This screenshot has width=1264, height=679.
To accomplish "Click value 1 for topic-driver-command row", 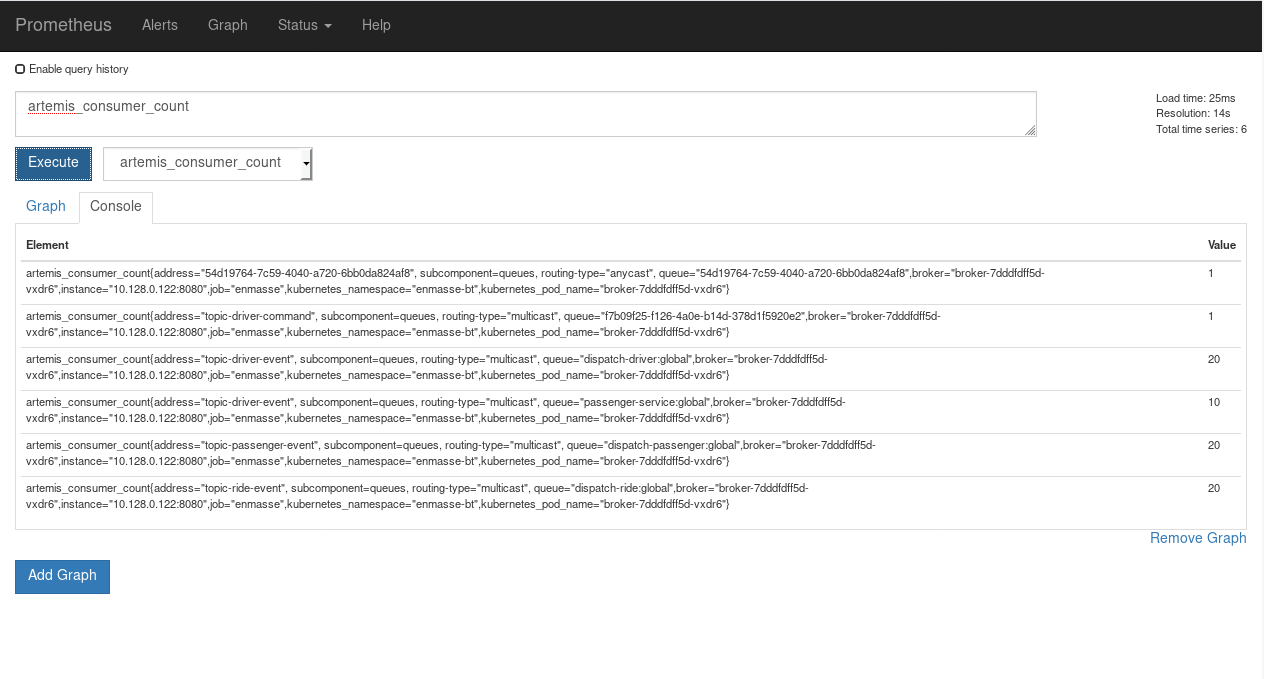I will coord(1211,316).
